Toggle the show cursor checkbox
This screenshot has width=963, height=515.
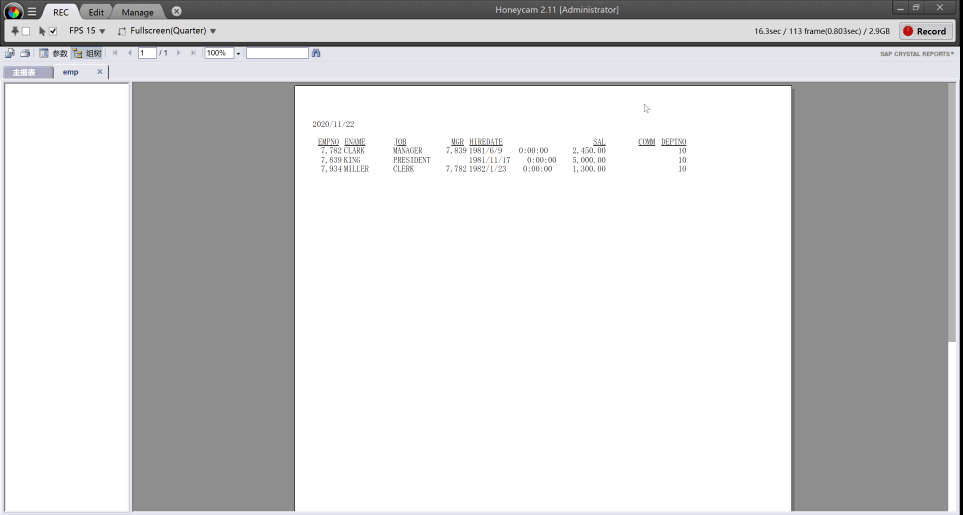click(53, 31)
